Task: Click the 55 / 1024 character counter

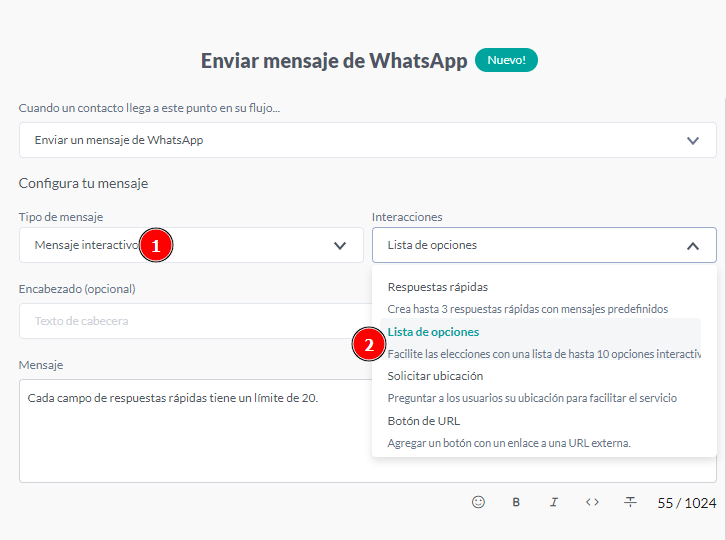Action: 687,503
